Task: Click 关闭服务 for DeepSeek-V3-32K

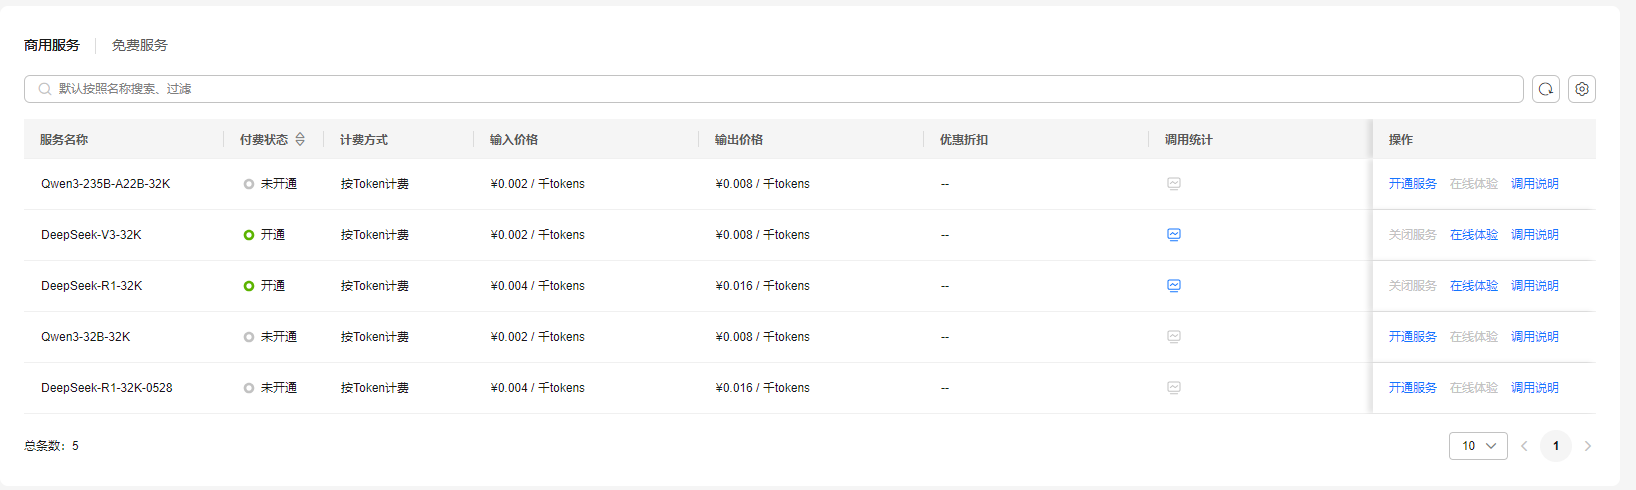Action: [x=1412, y=235]
